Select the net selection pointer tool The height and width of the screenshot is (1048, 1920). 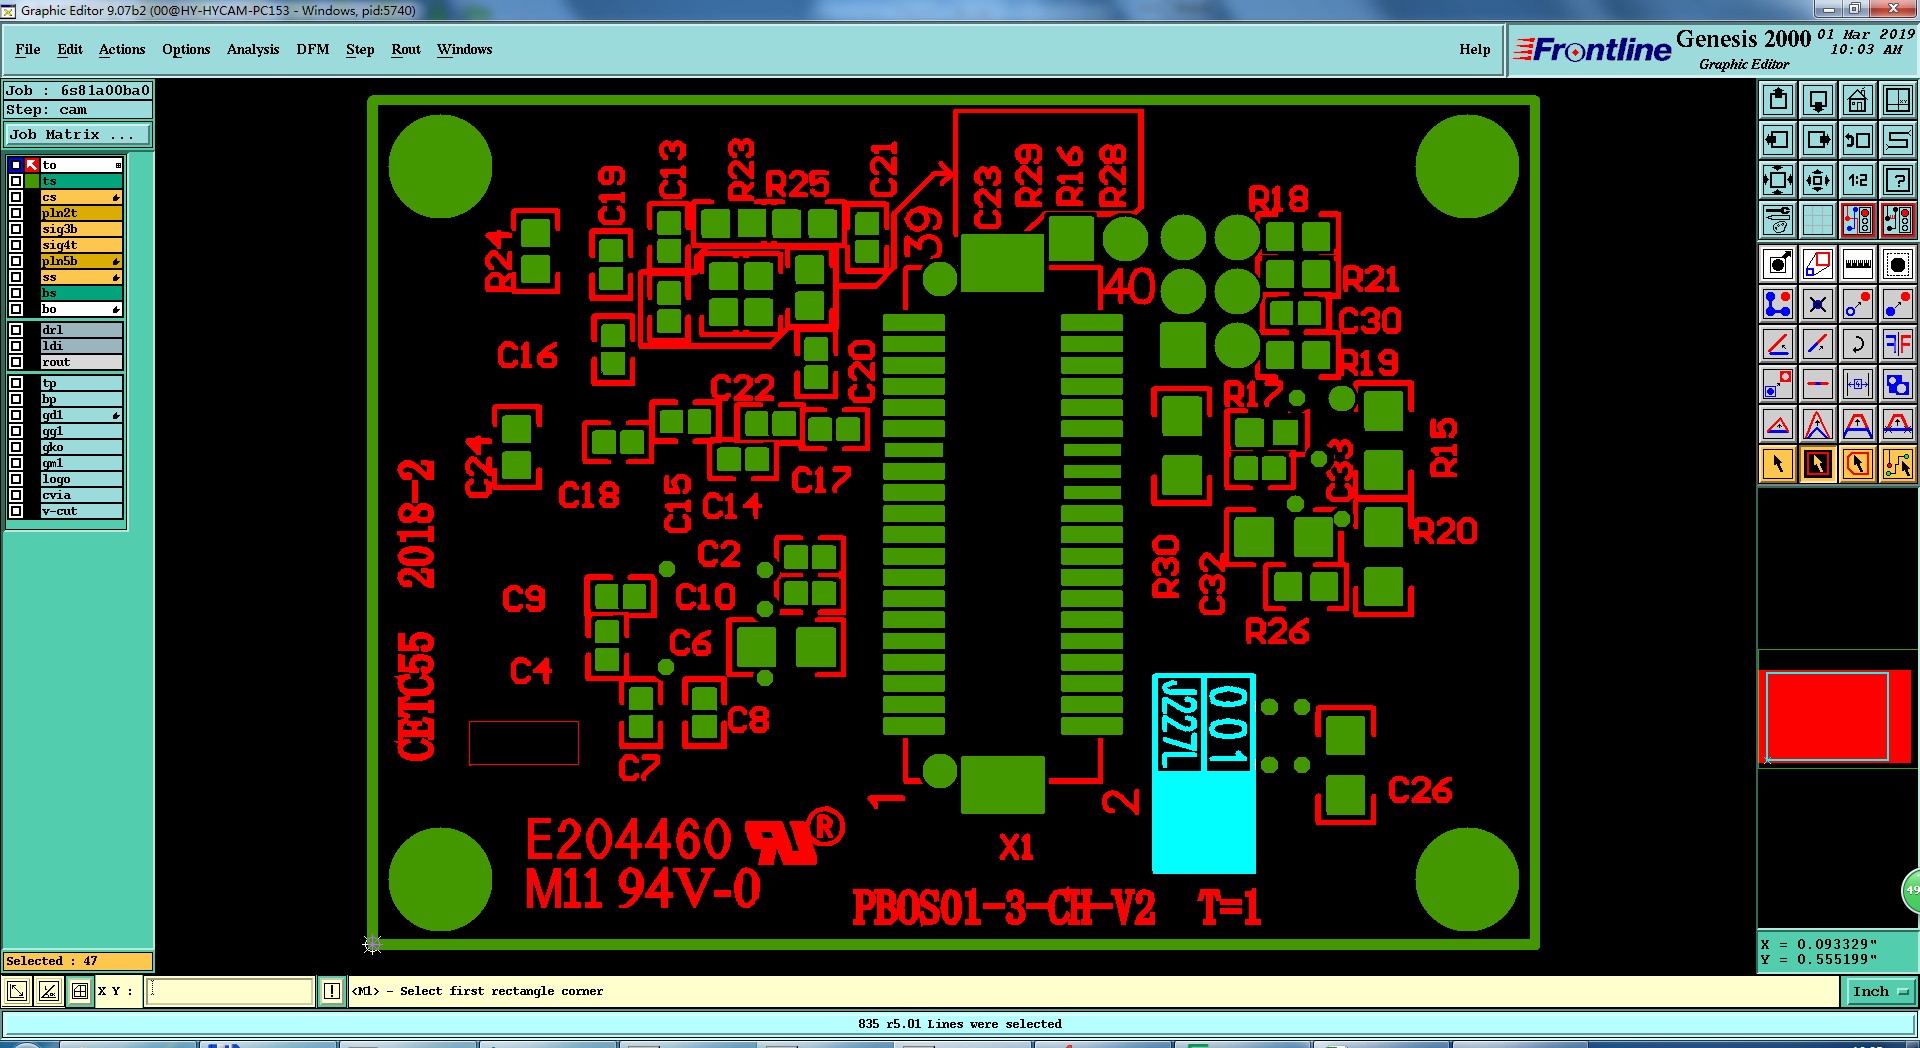[x=1897, y=464]
